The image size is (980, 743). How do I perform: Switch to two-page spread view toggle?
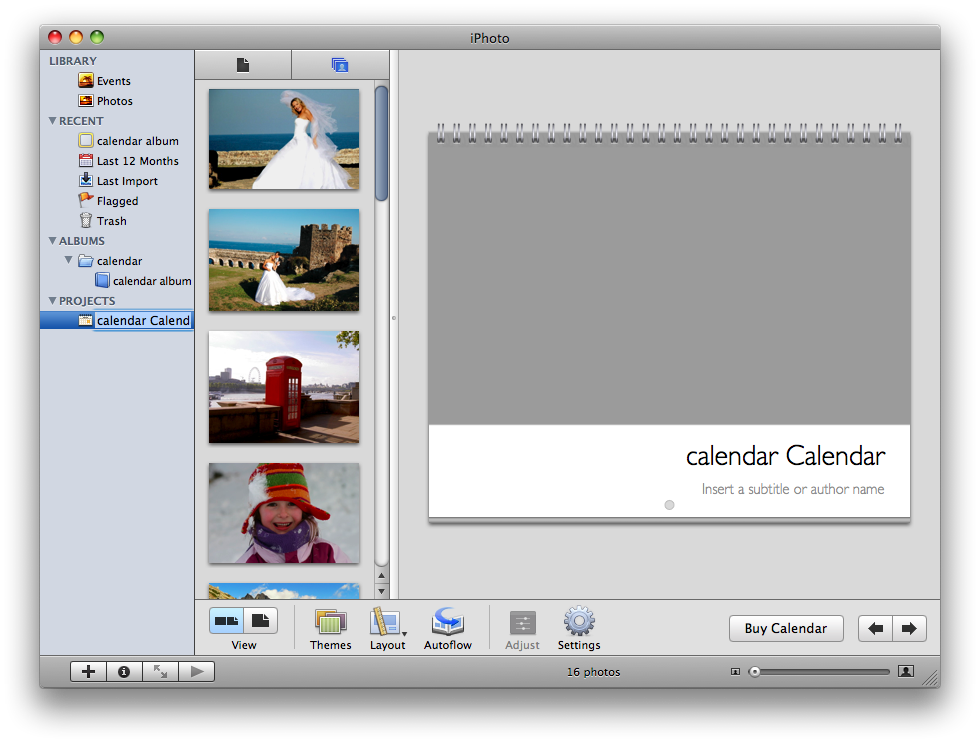(x=226, y=621)
